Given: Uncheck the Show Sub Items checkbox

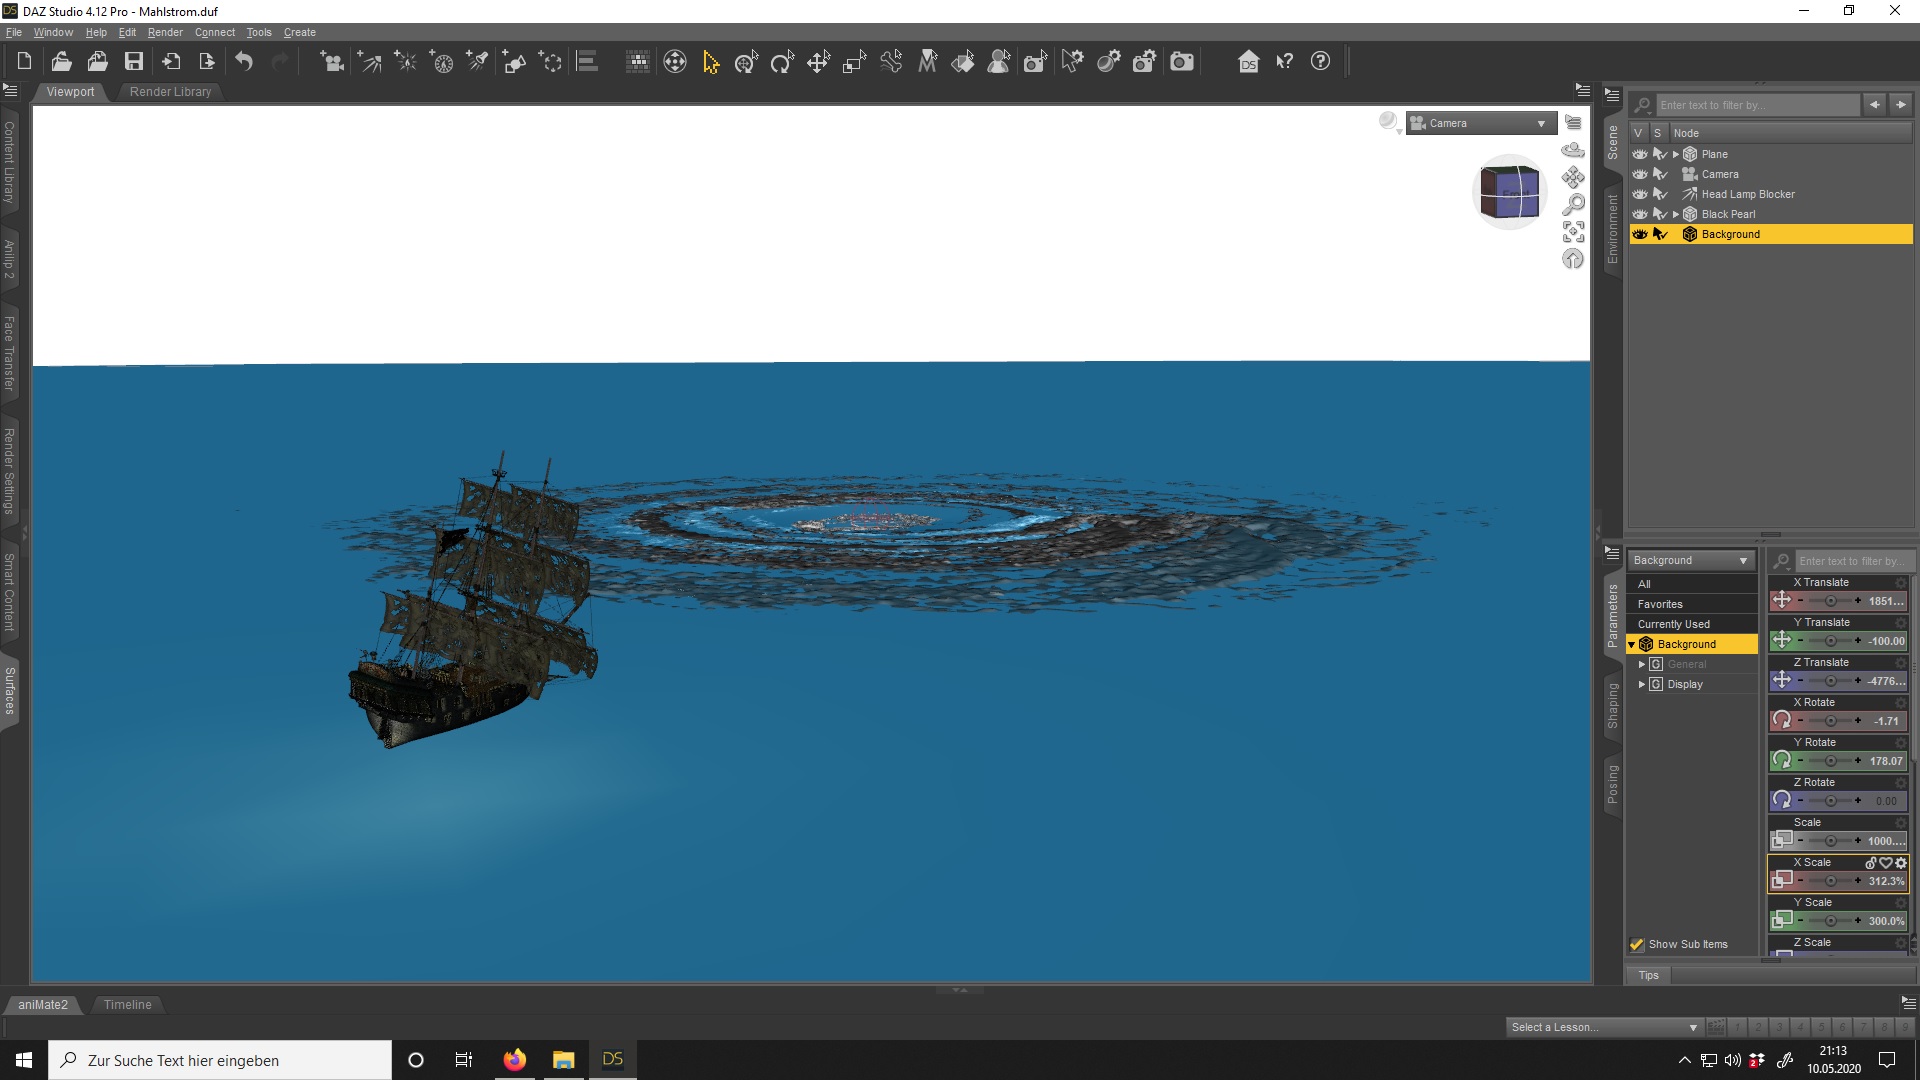Looking at the screenshot, I should (x=1637, y=944).
